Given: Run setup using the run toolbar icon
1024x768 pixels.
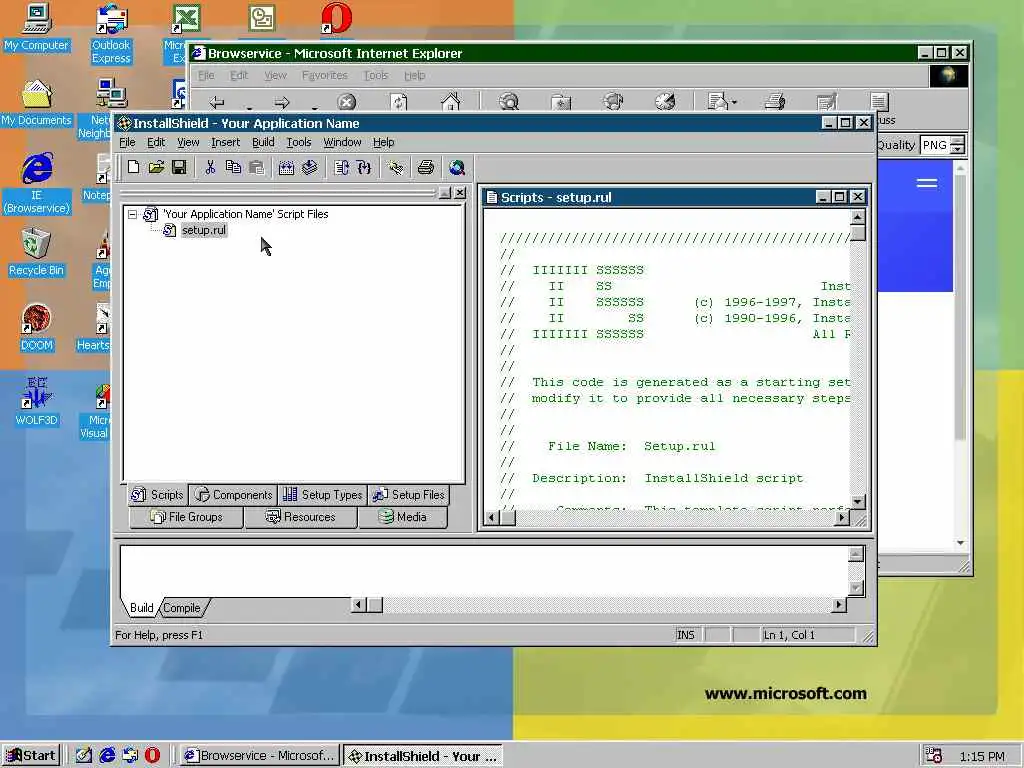Looking at the screenshot, I should coord(341,168).
